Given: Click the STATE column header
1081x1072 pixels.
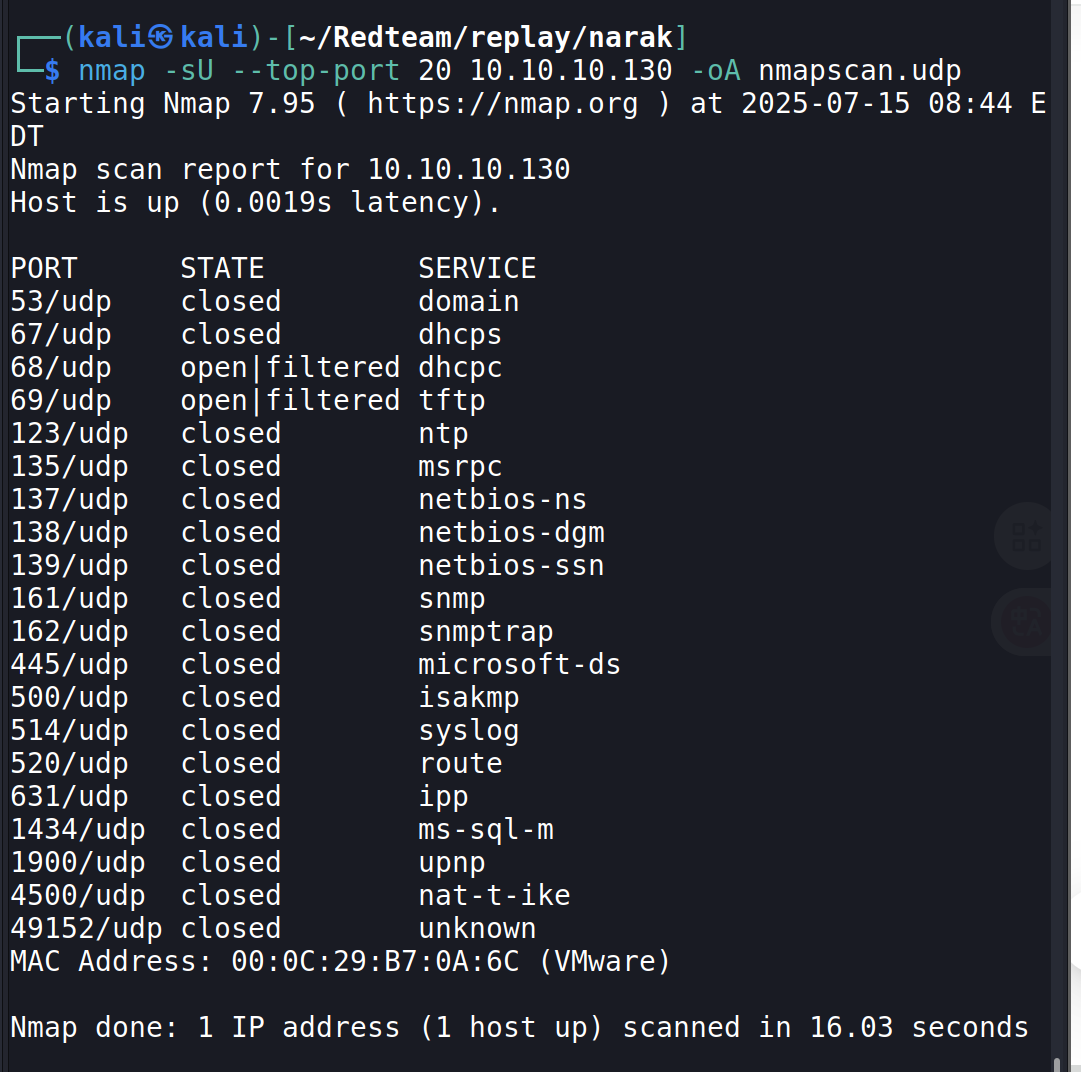Looking at the screenshot, I should [x=222, y=268].
